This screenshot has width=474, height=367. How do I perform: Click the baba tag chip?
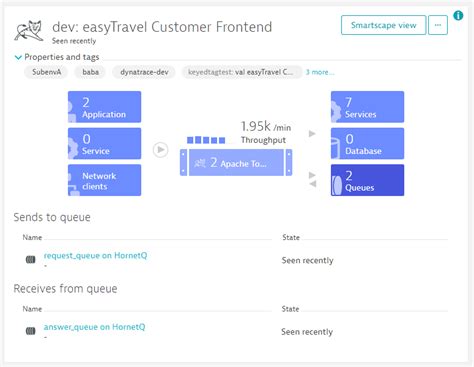click(90, 72)
